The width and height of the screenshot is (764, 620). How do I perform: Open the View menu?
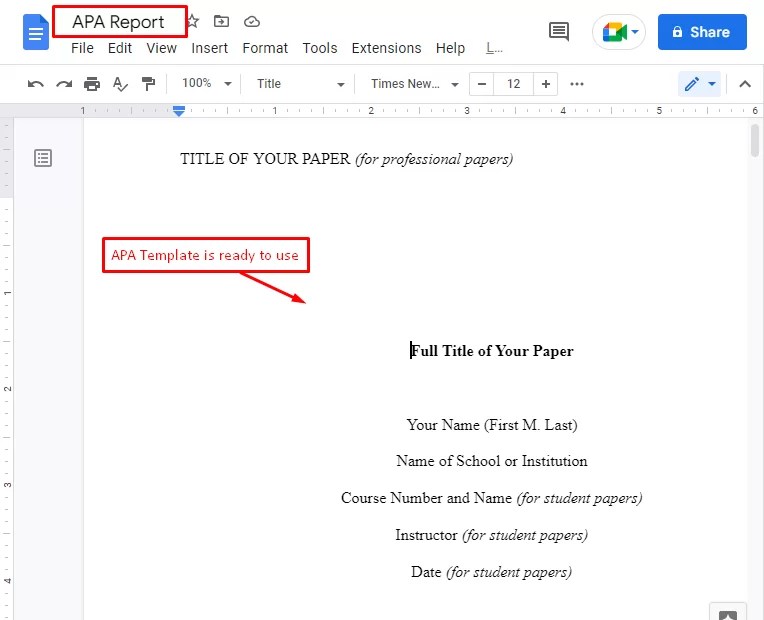pyautogui.click(x=161, y=48)
